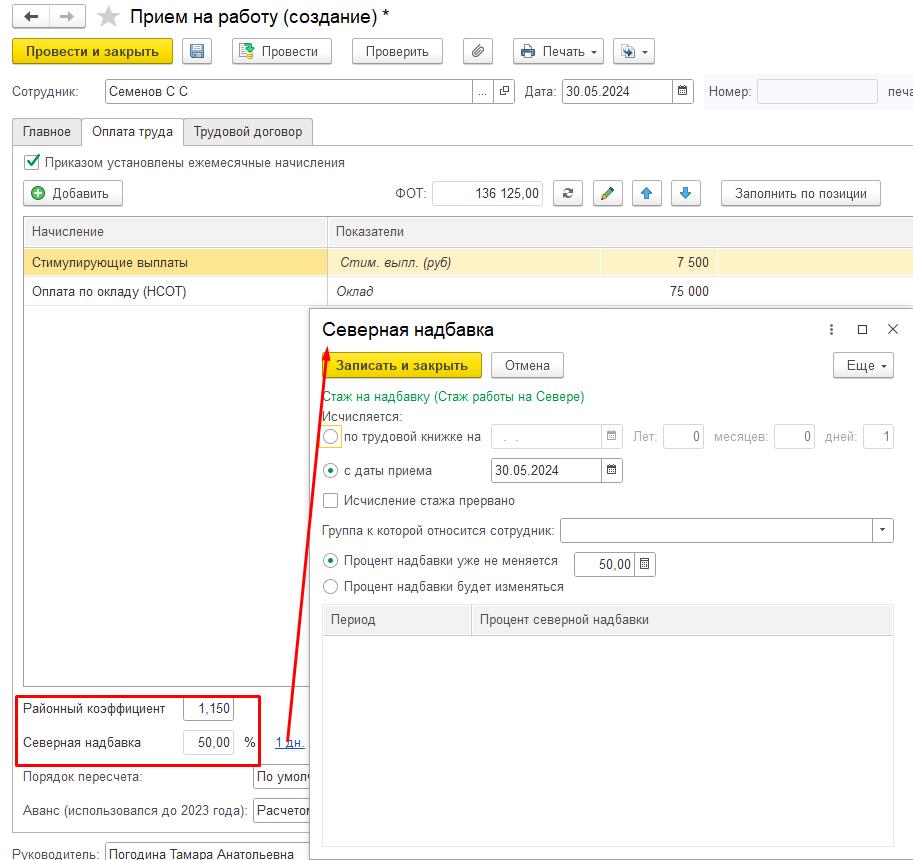The width and height of the screenshot is (913, 860).
Task: Select 'Процент надбавки будет изменяться' option
Action: (x=331, y=587)
